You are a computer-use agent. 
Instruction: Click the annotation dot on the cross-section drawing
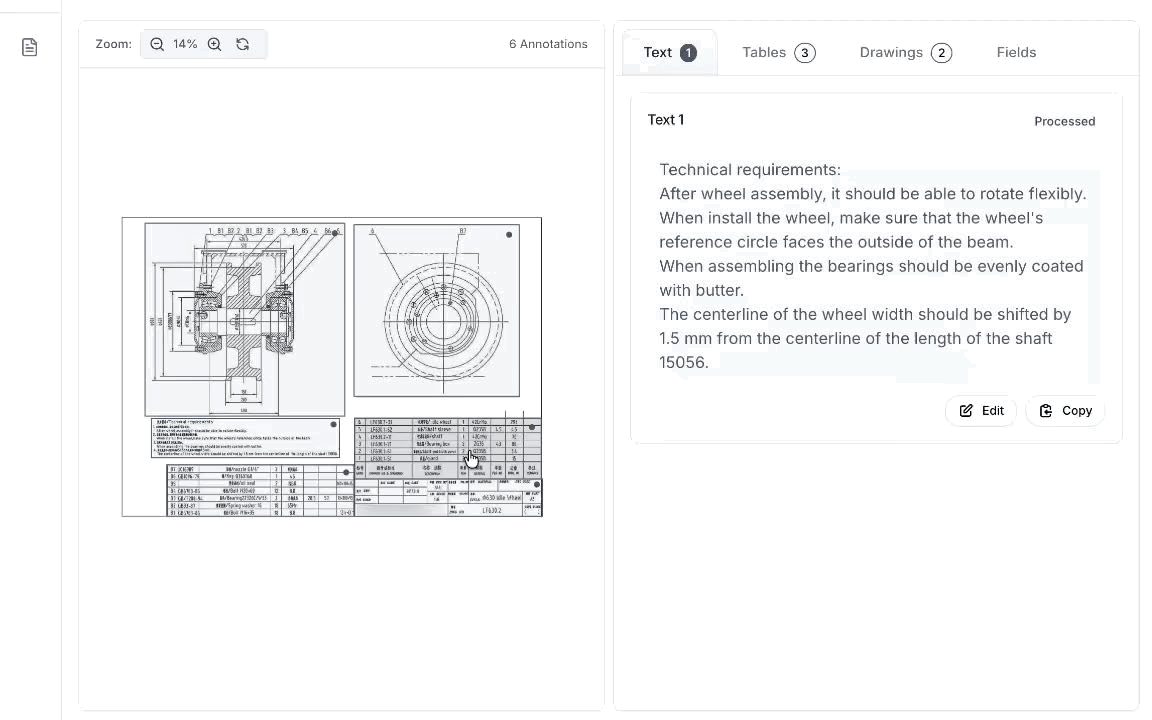click(335, 233)
